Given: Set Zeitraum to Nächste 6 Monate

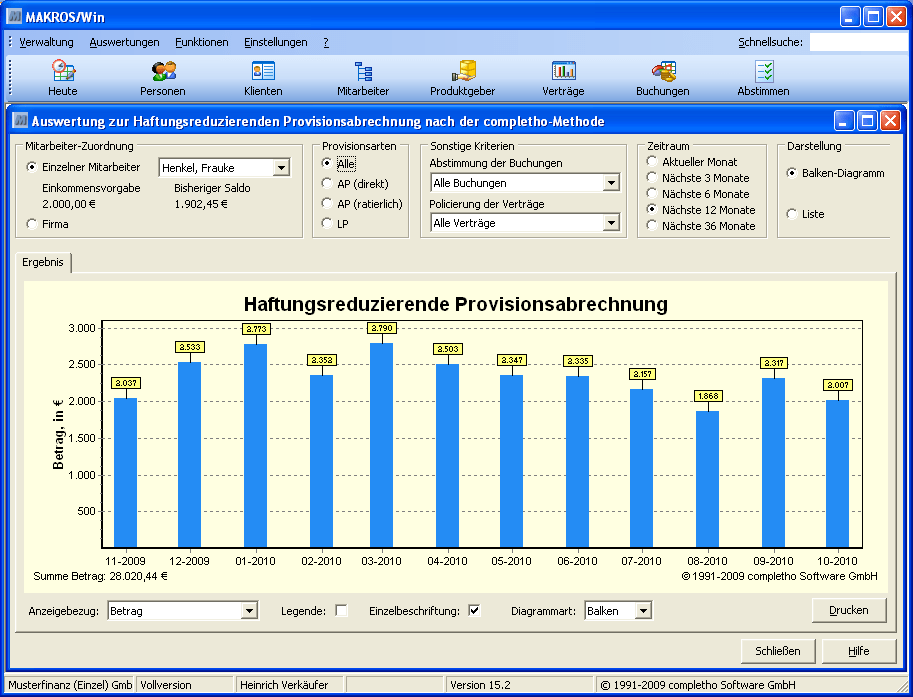Looking at the screenshot, I should [x=652, y=193].
